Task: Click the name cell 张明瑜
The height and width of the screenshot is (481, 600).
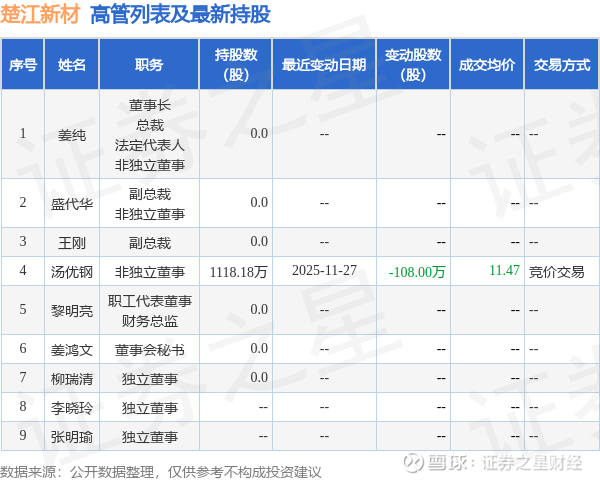Action: point(72,437)
